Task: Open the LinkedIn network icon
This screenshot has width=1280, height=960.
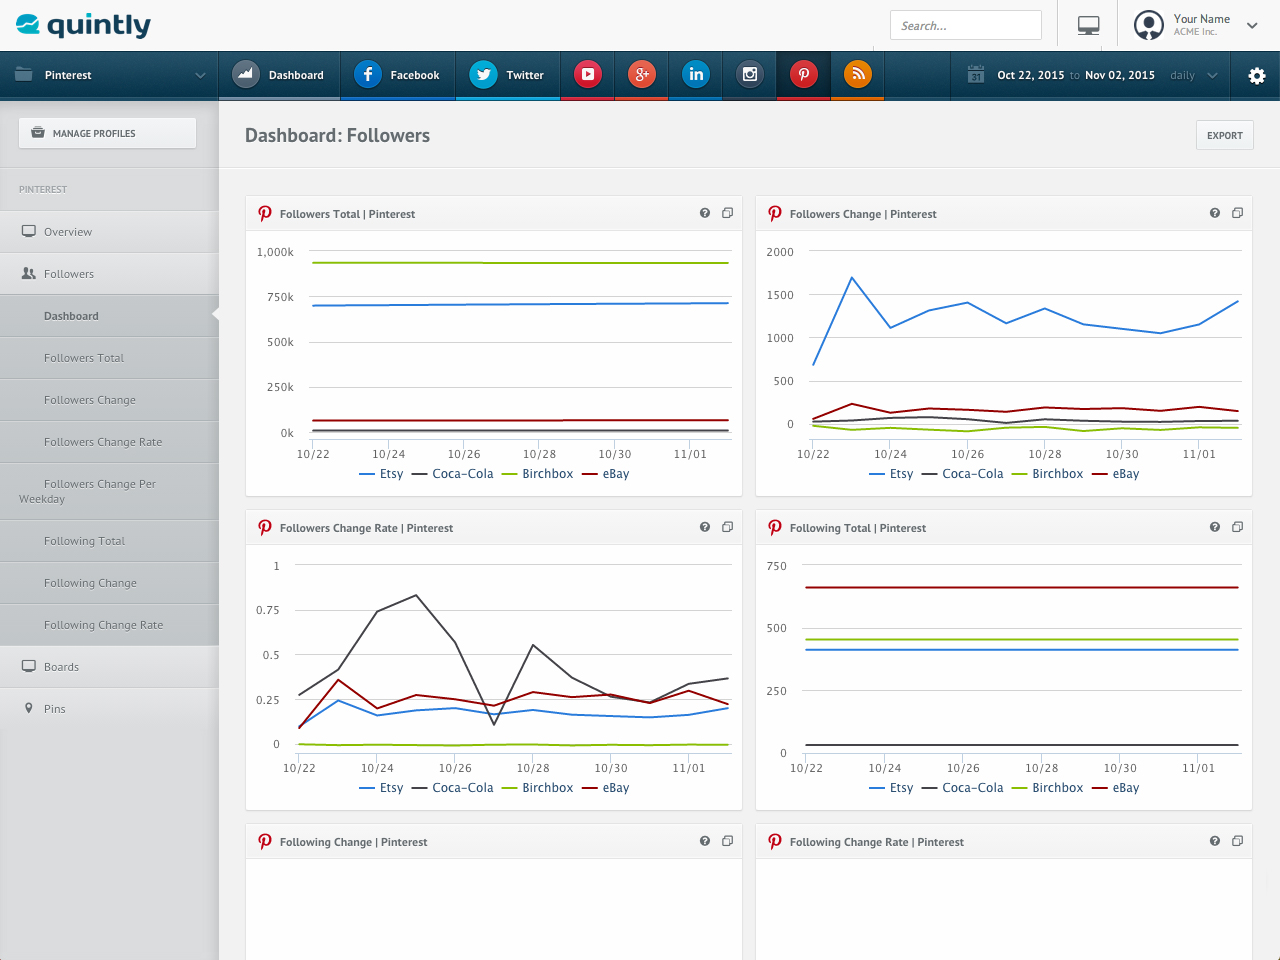Action: pos(696,74)
